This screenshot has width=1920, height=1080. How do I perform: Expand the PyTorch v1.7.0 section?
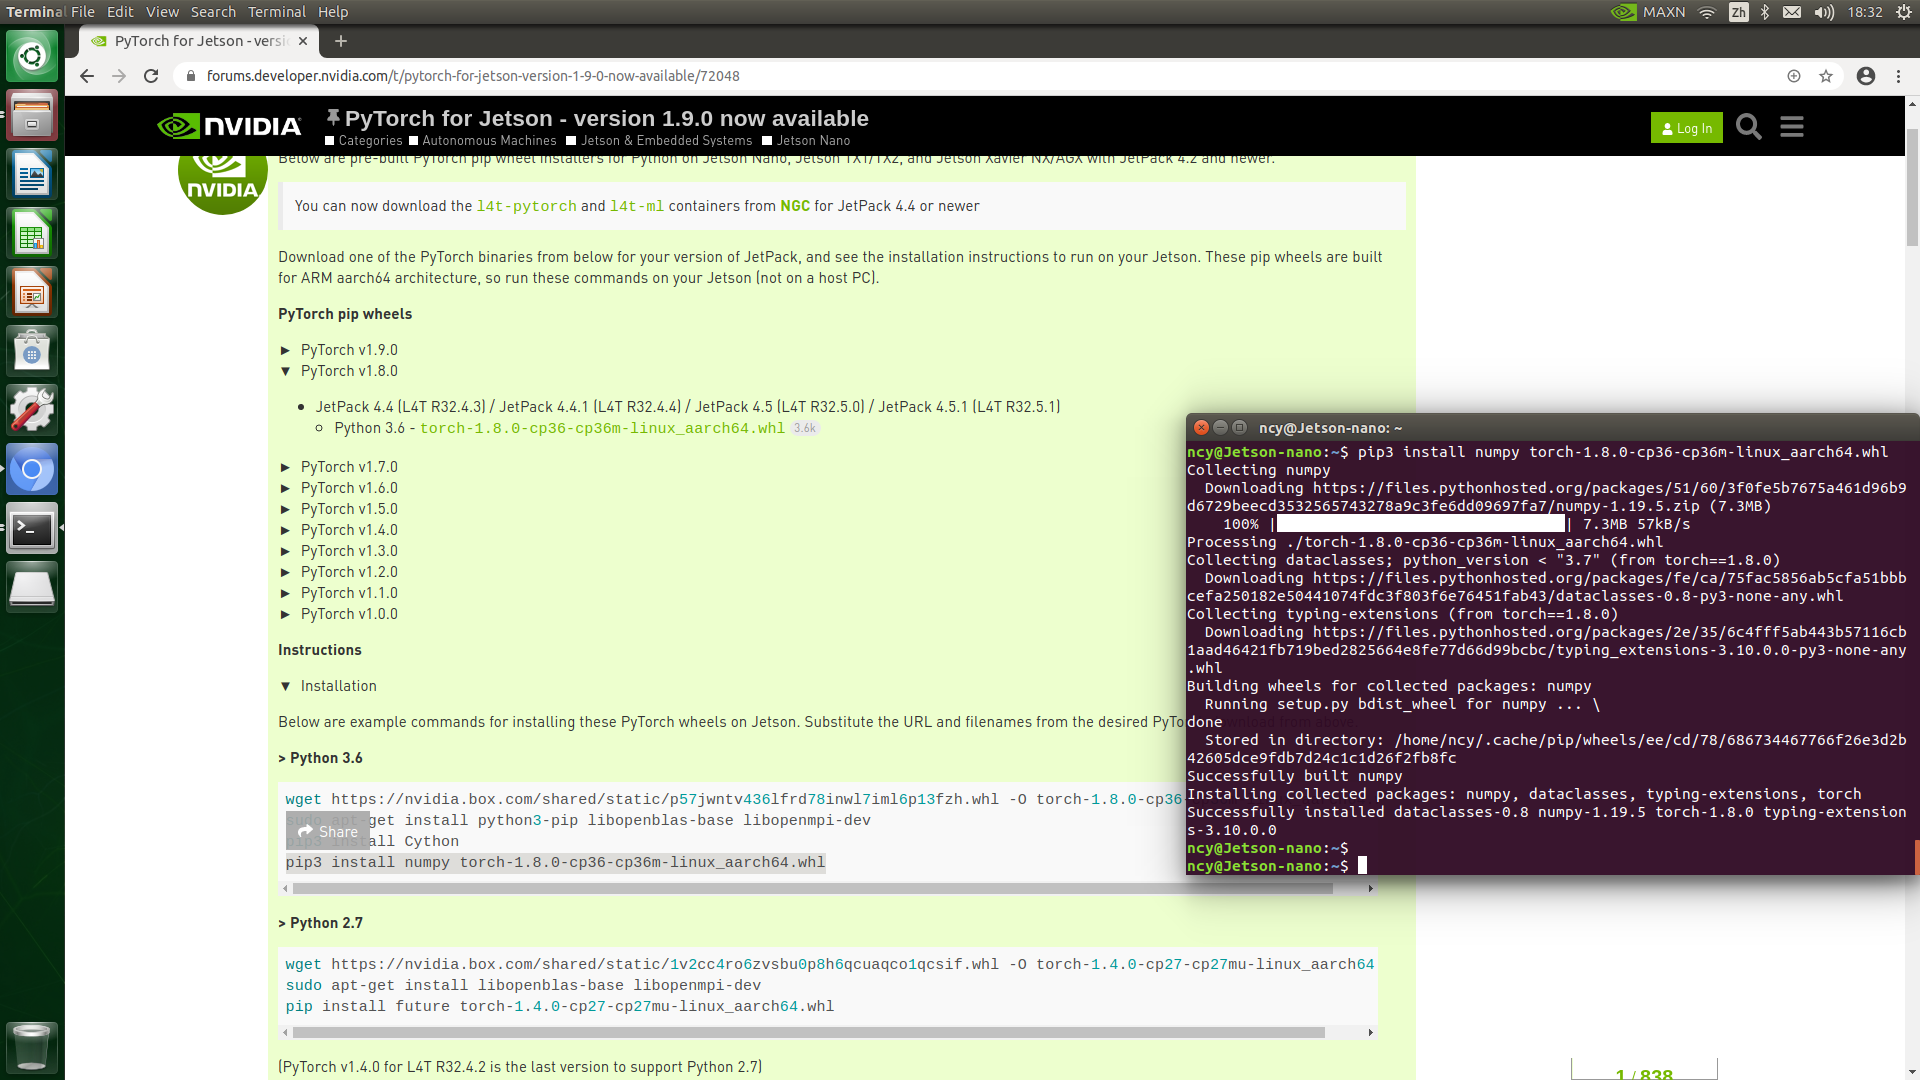[x=339, y=467]
